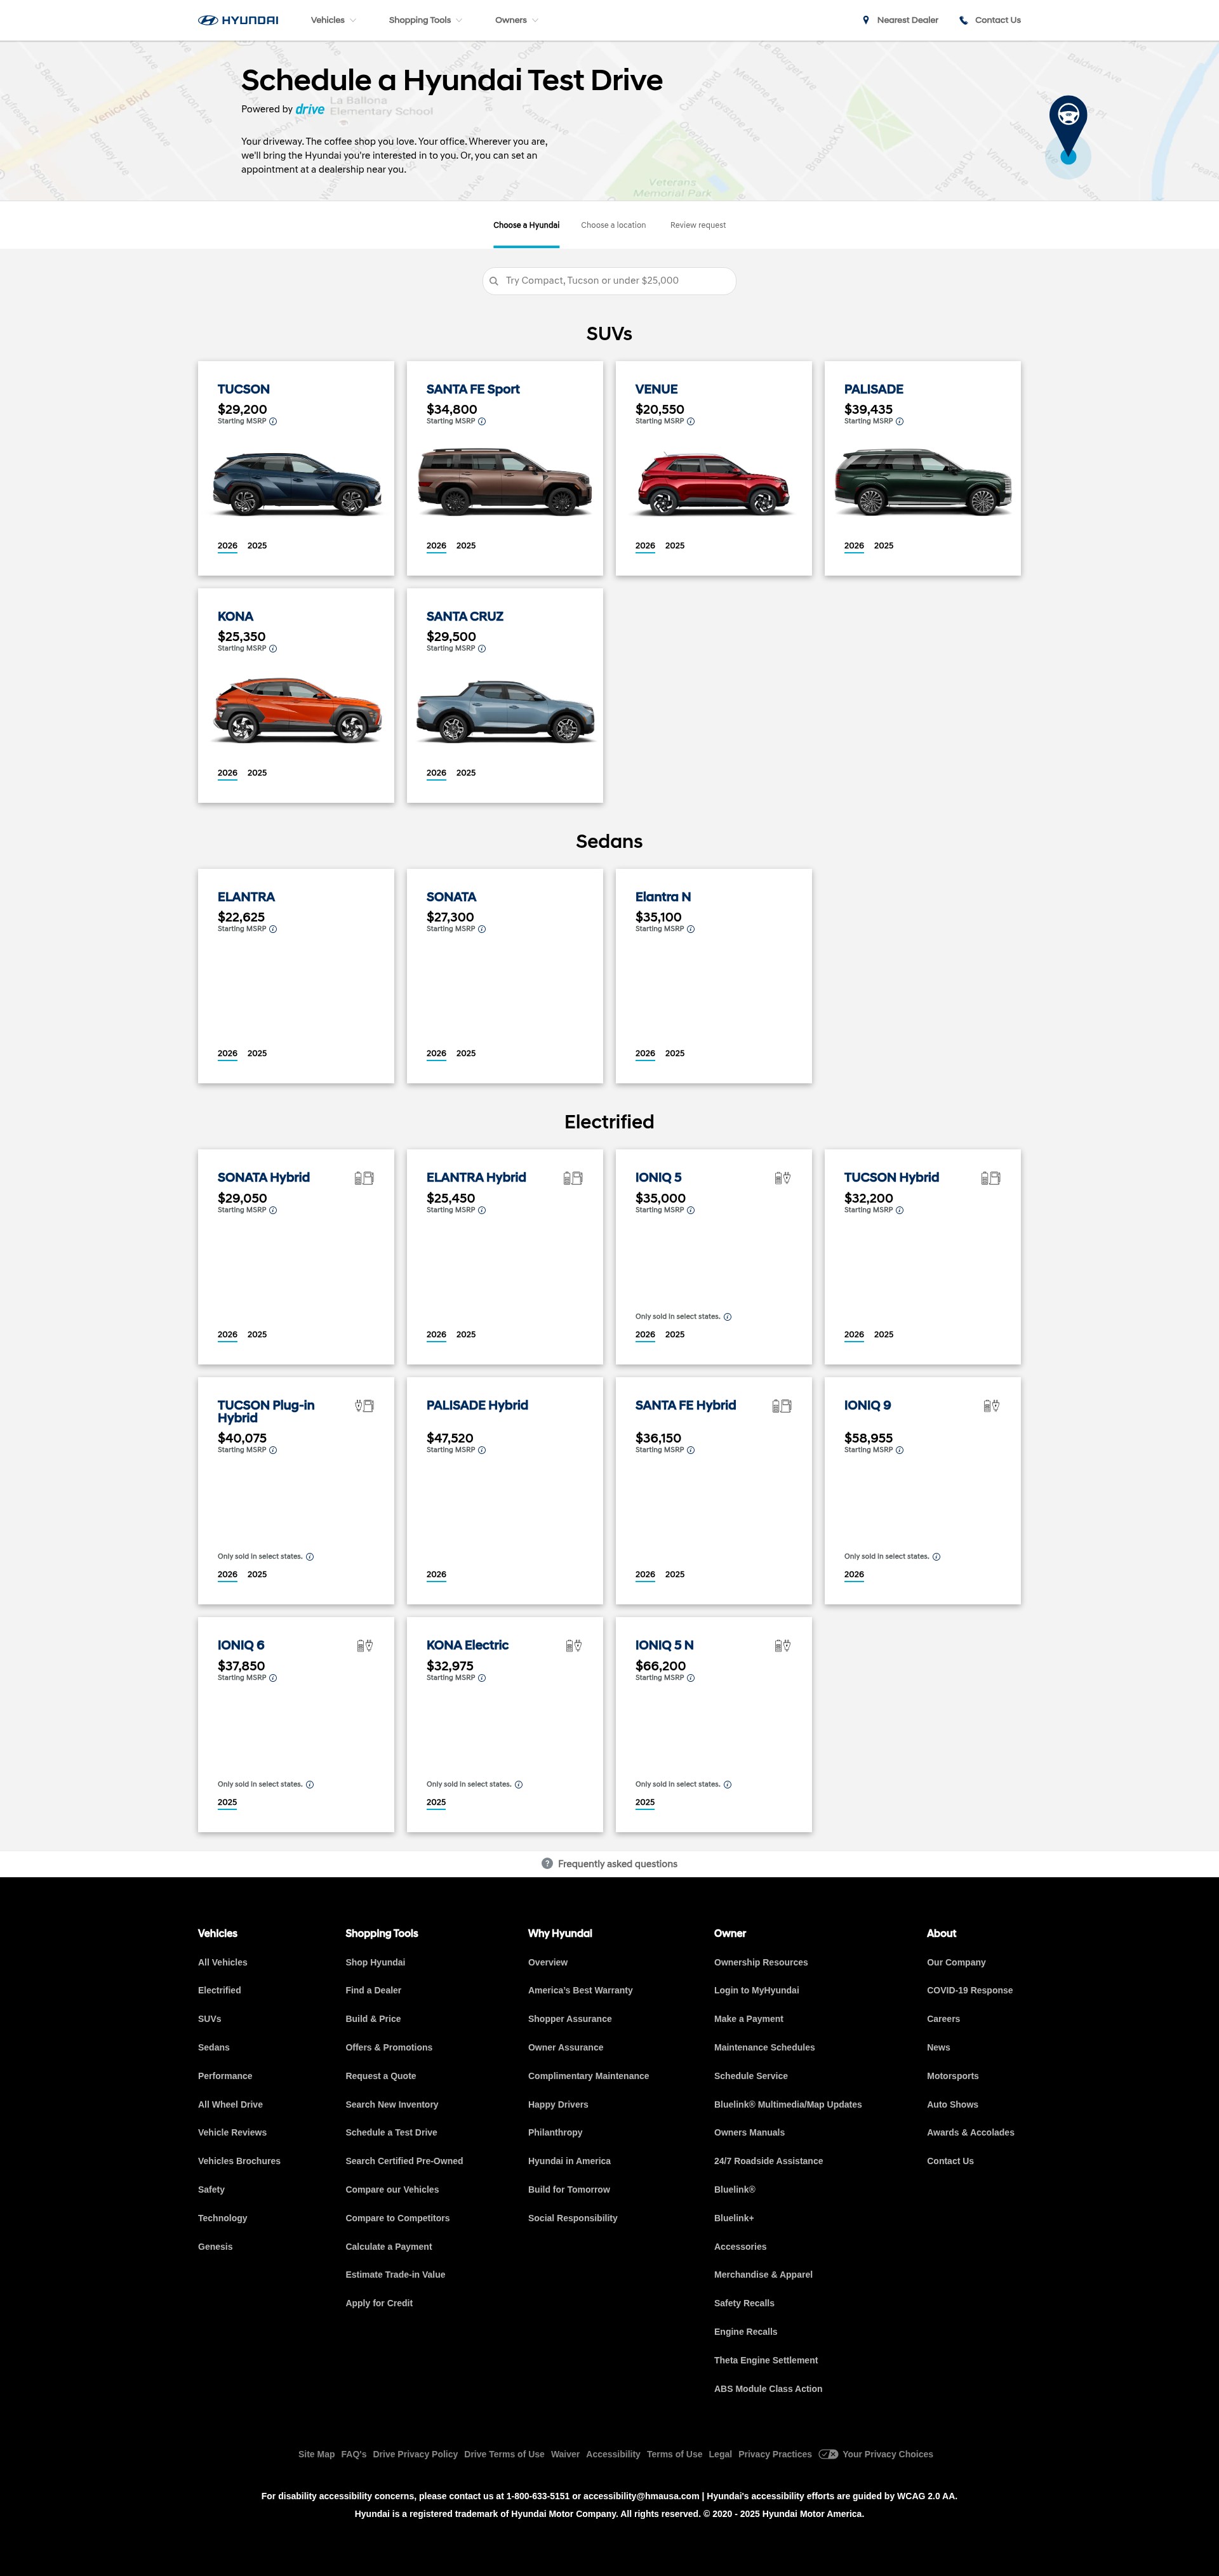The width and height of the screenshot is (1219, 2576).
Task: Open America's Best Warranty footer link
Action: (x=580, y=1991)
